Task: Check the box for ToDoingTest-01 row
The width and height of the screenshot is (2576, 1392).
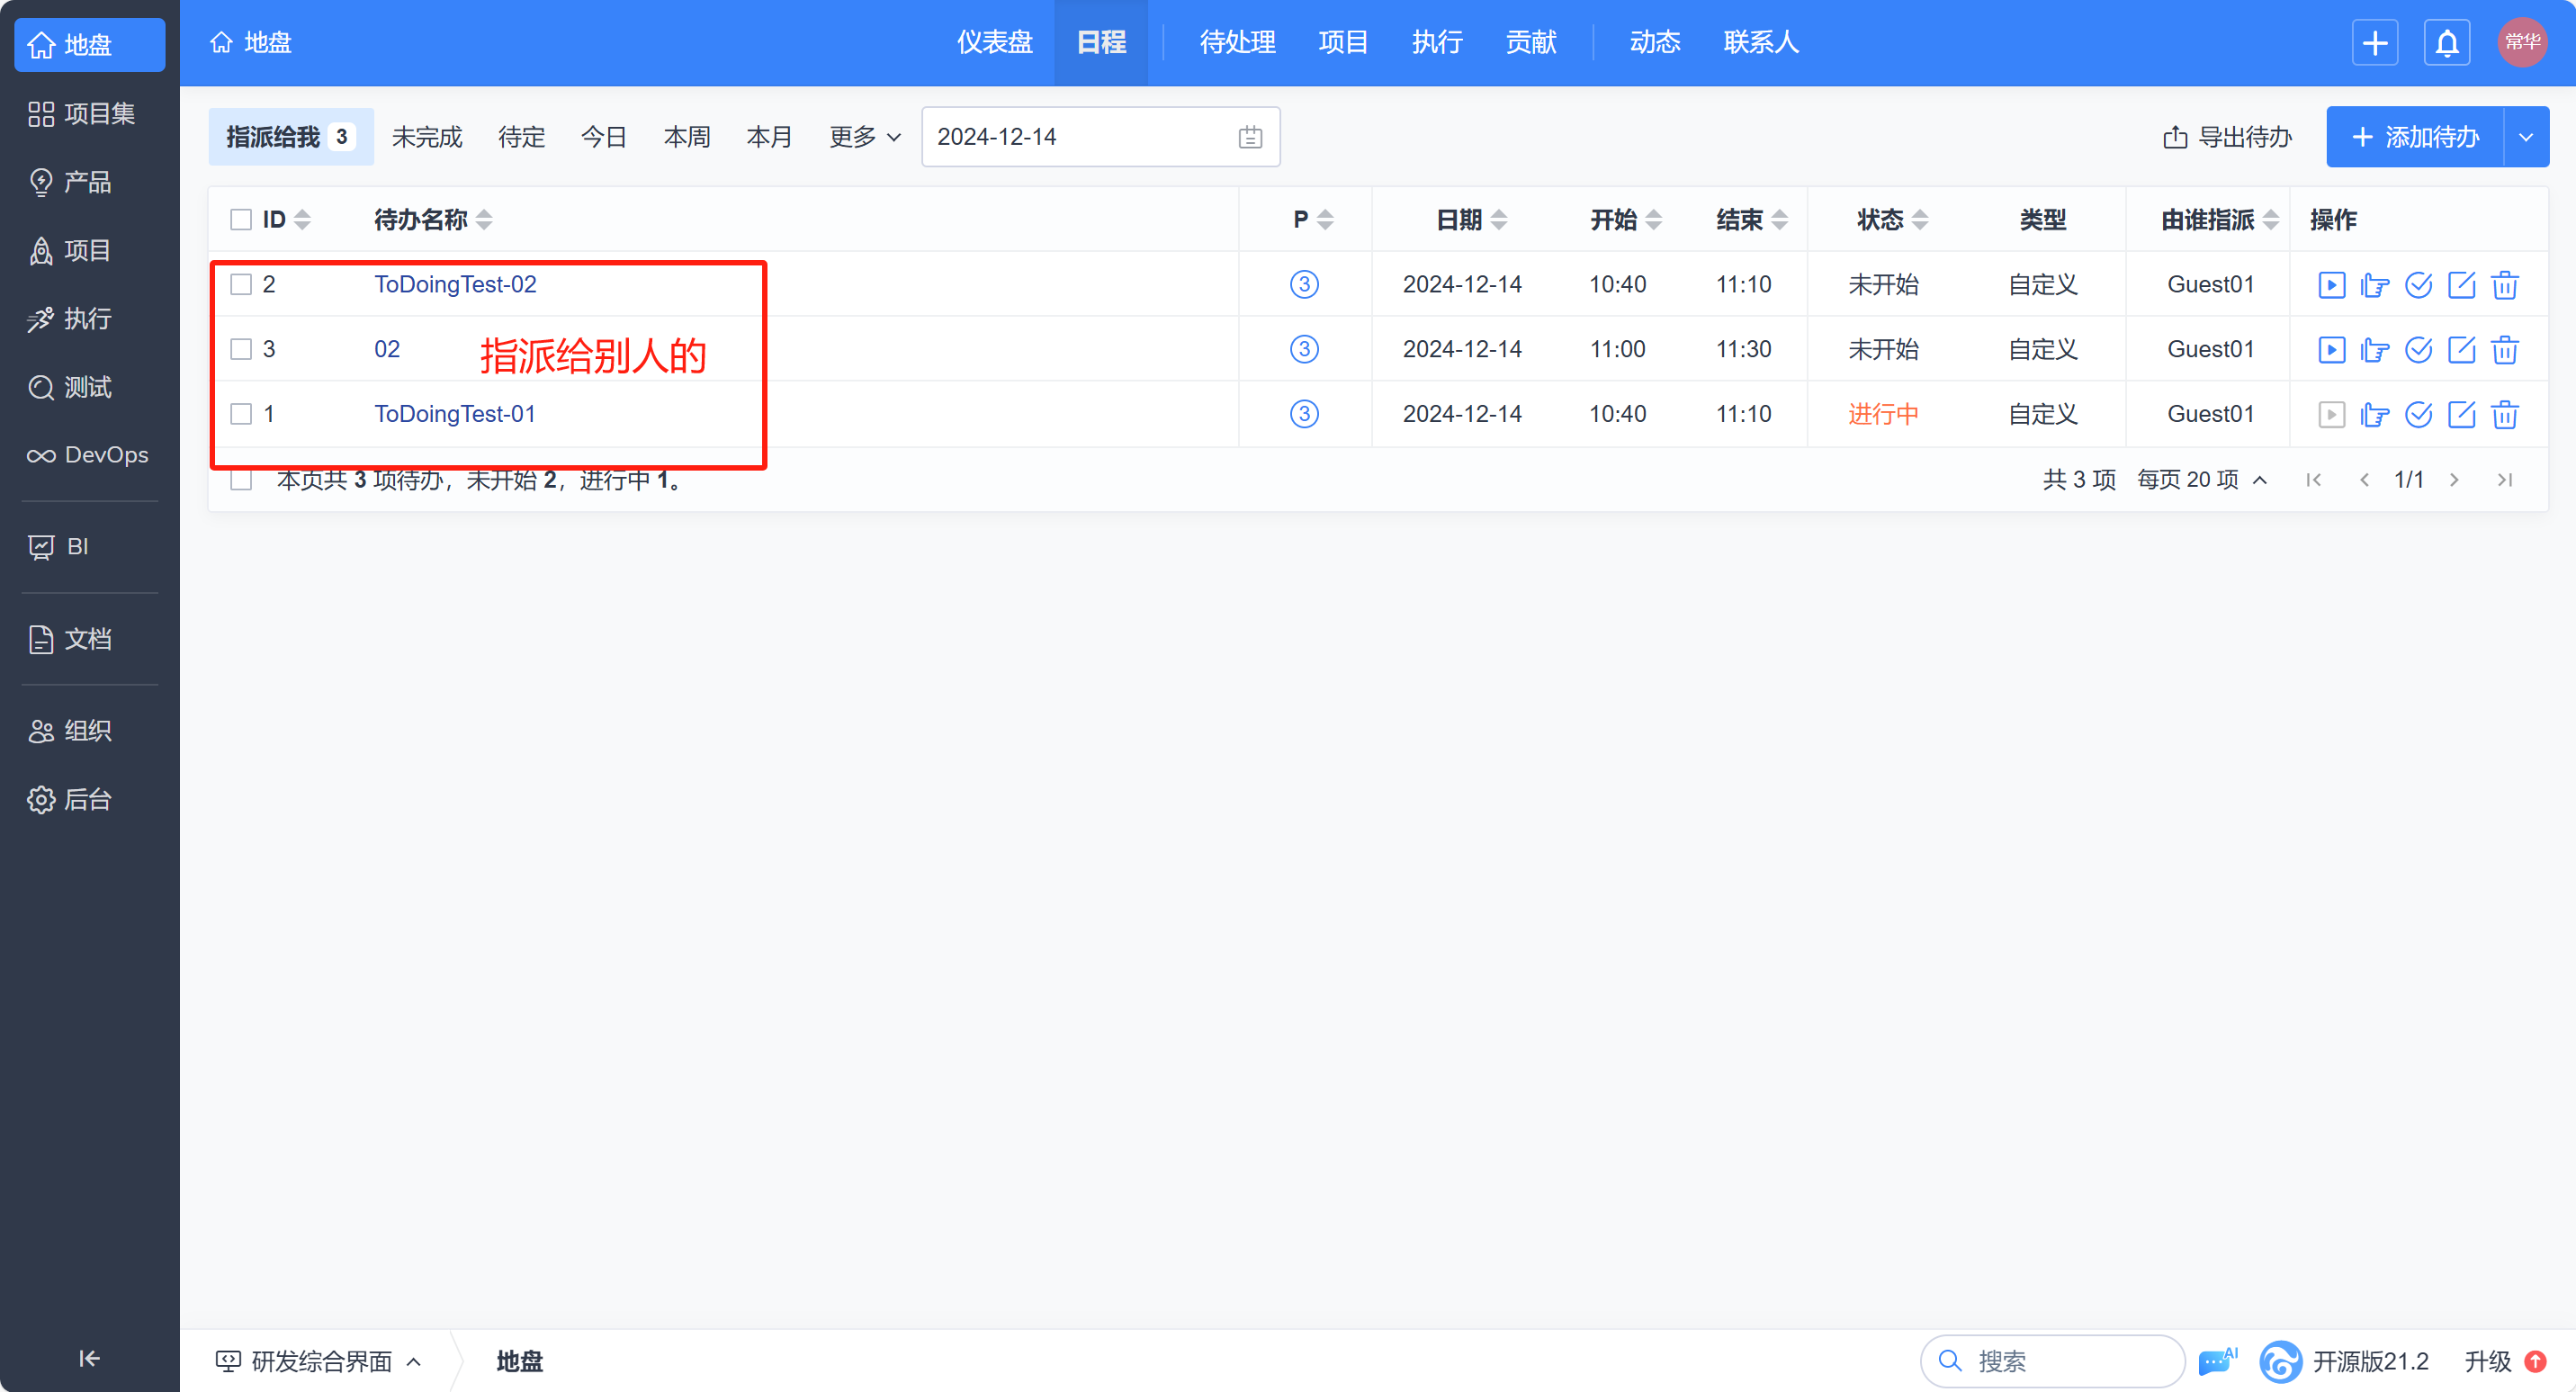Action: [x=241, y=414]
